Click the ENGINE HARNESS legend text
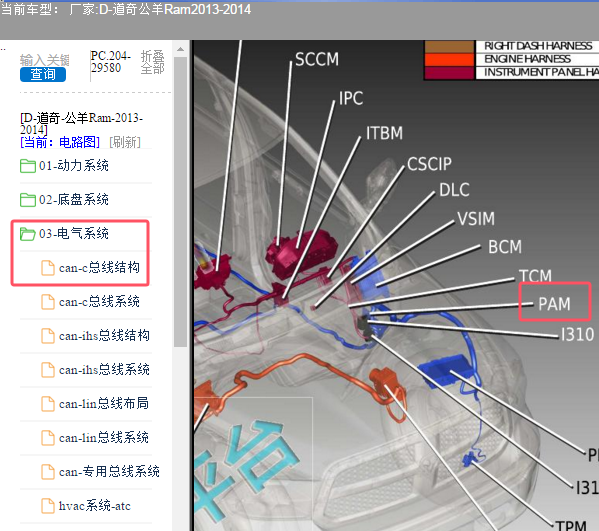Viewport: 599px width, 531px height. 527,59
